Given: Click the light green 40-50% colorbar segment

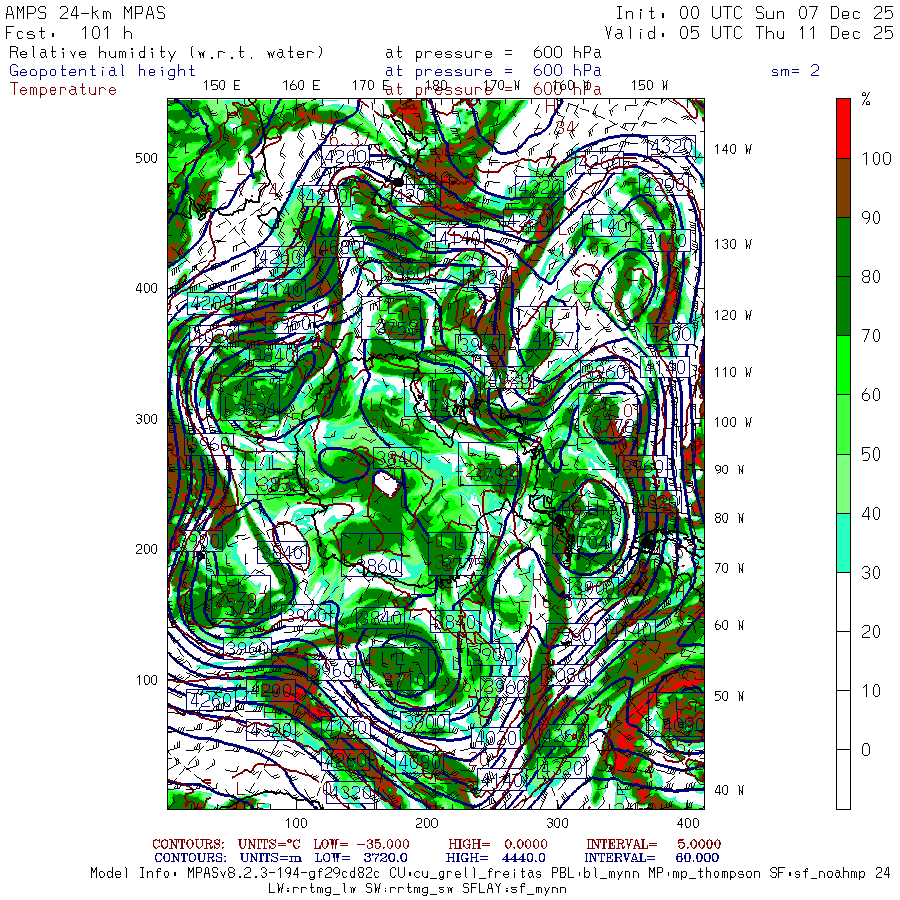Looking at the screenshot, I should pos(843,483).
